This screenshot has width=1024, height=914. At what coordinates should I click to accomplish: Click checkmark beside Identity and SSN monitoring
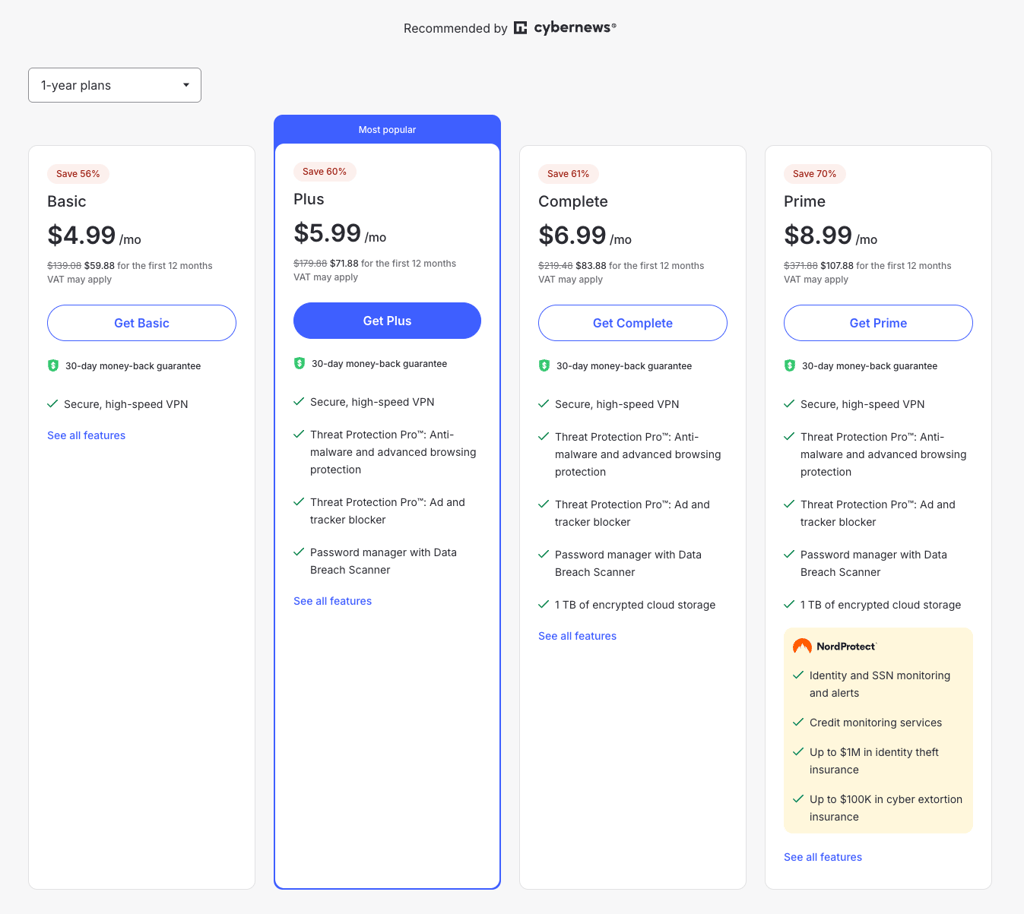point(798,675)
